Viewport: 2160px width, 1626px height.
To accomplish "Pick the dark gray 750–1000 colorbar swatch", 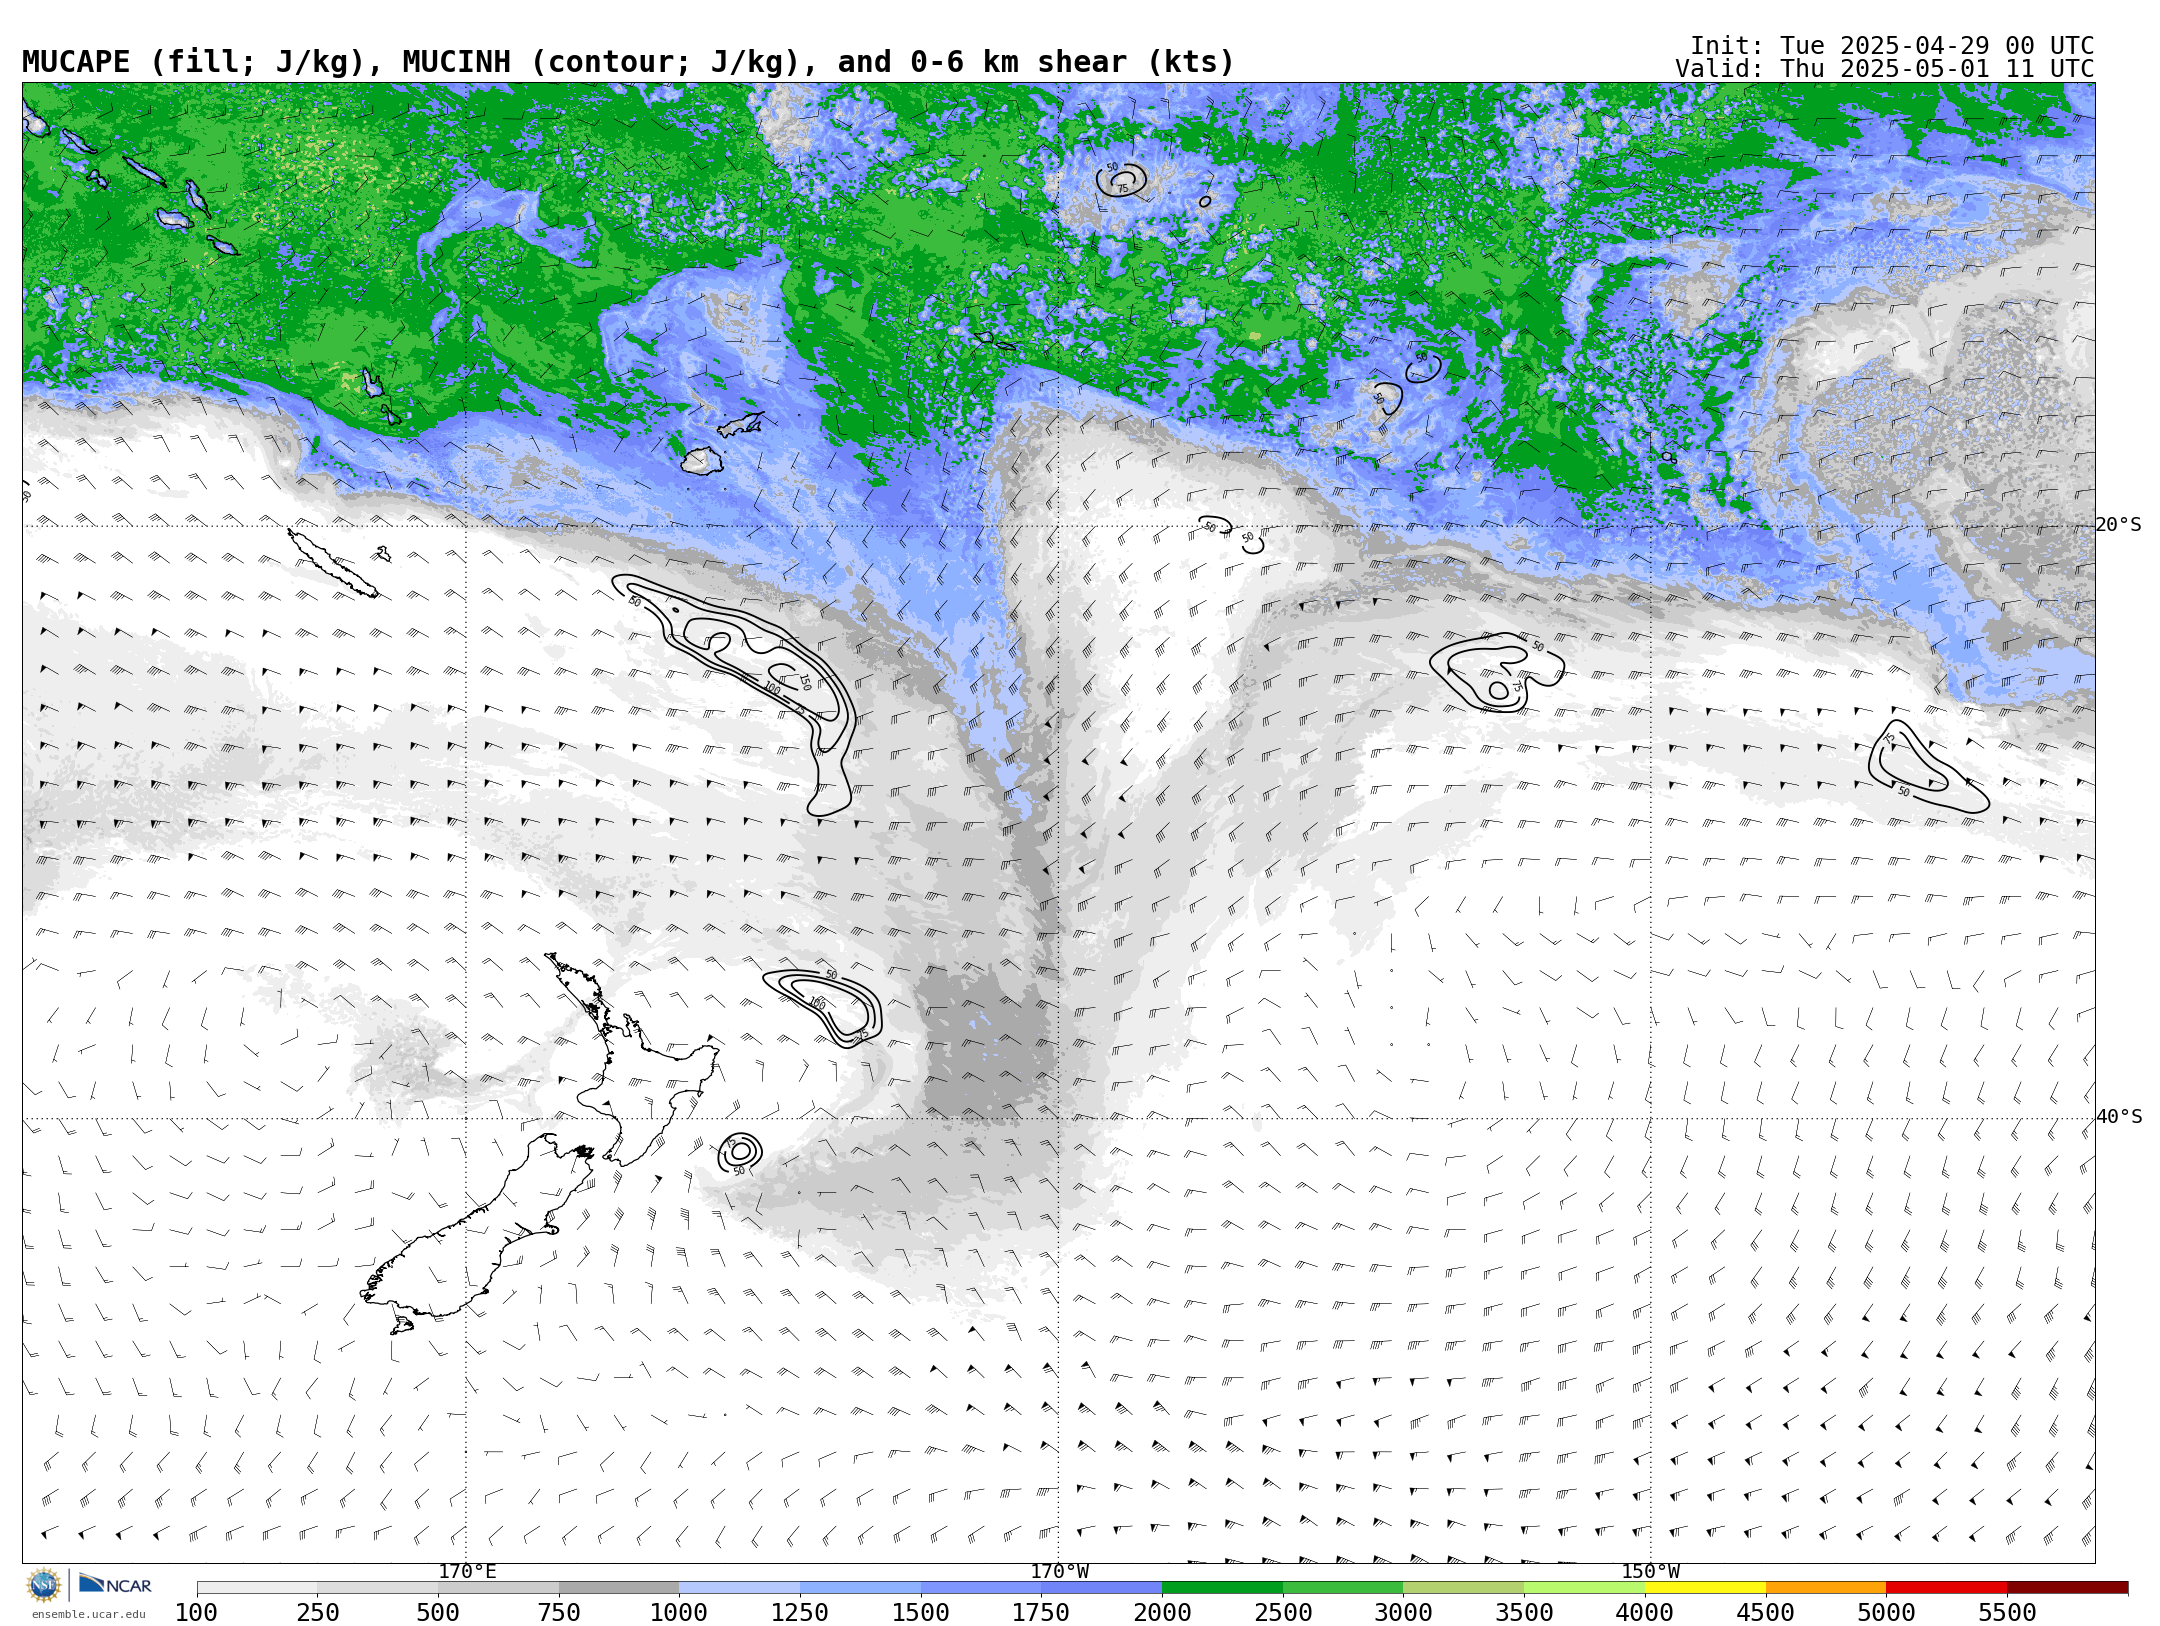I will [619, 1588].
